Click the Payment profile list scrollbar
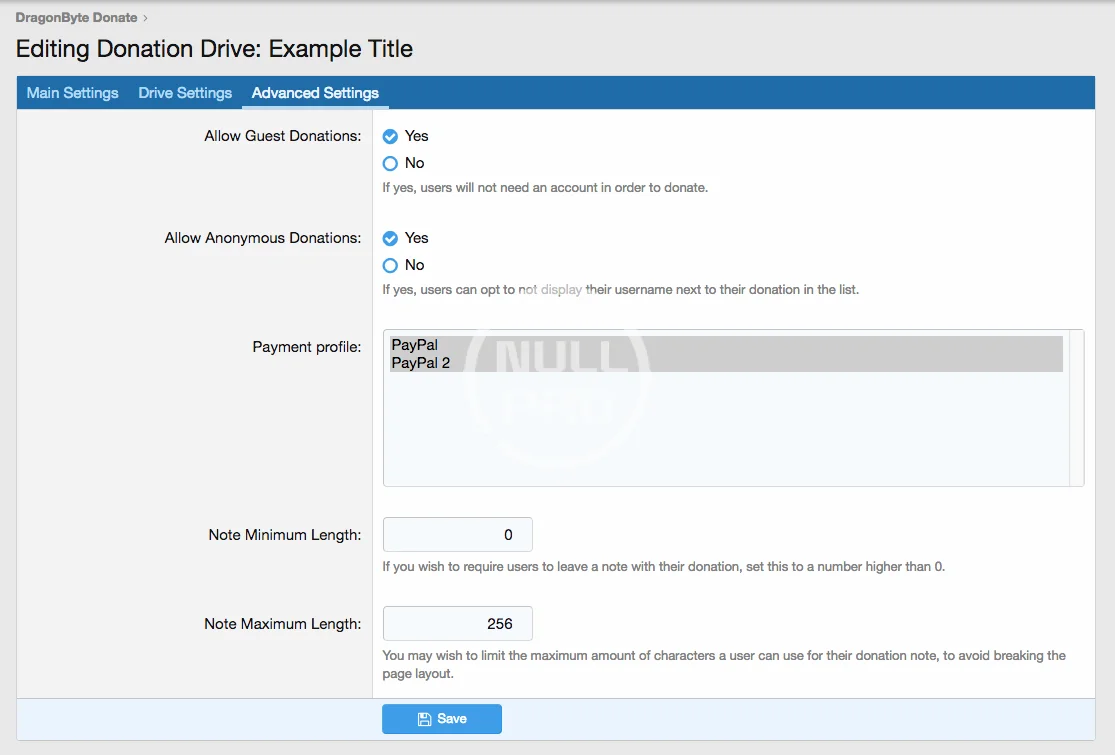The image size is (1115, 755). pyautogui.click(x=1076, y=408)
